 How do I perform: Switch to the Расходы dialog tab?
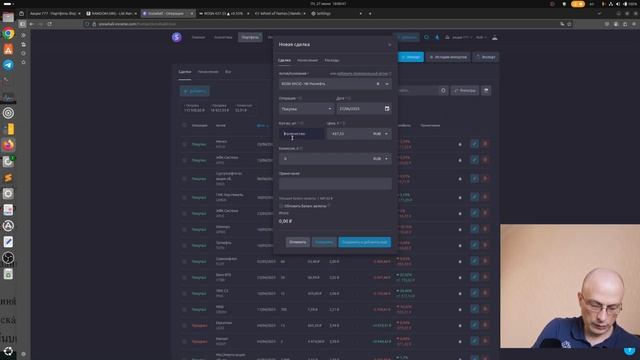[332, 60]
